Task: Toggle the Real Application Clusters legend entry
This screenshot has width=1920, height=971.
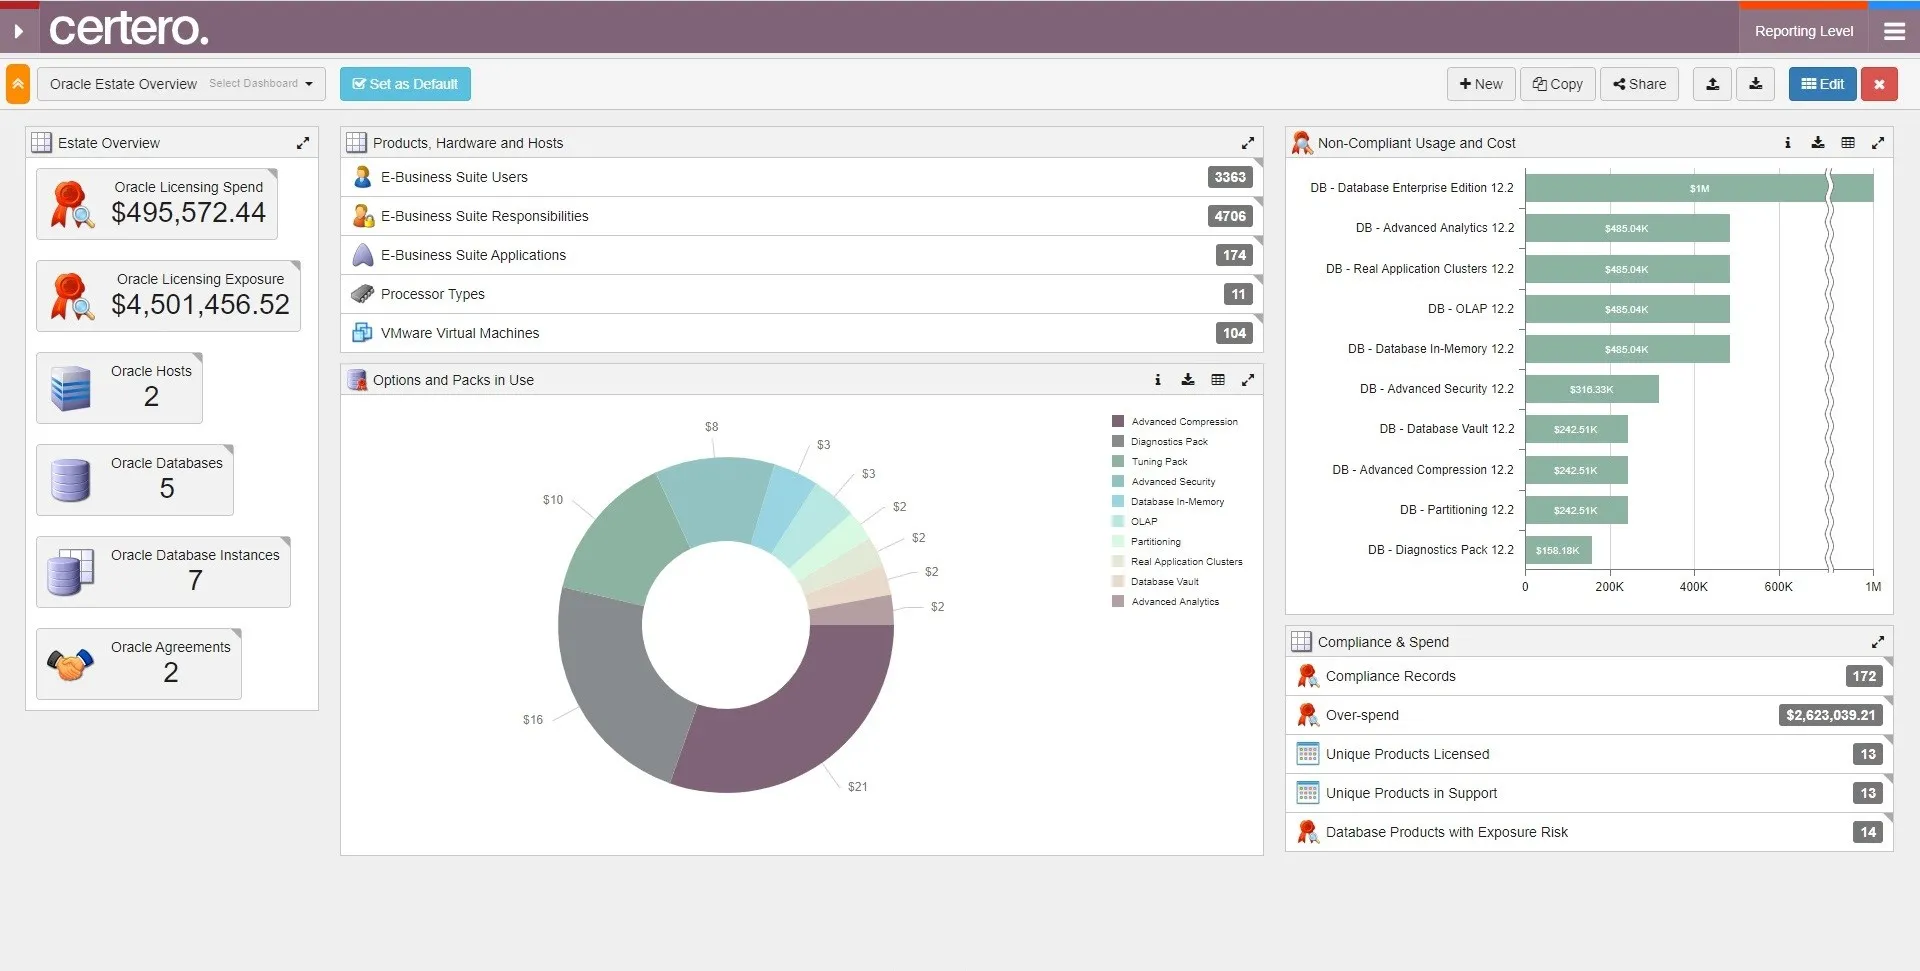Action: click(x=1178, y=562)
